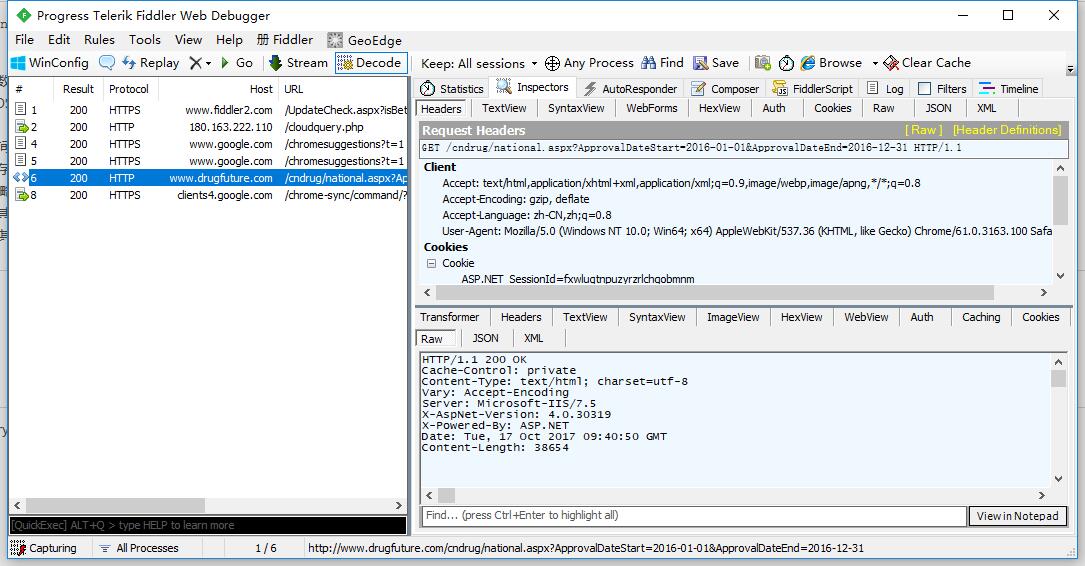The height and width of the screenshot is (566, 1085).
Task: Click the WinConfig toolbar icon
Action: (18, 63)
